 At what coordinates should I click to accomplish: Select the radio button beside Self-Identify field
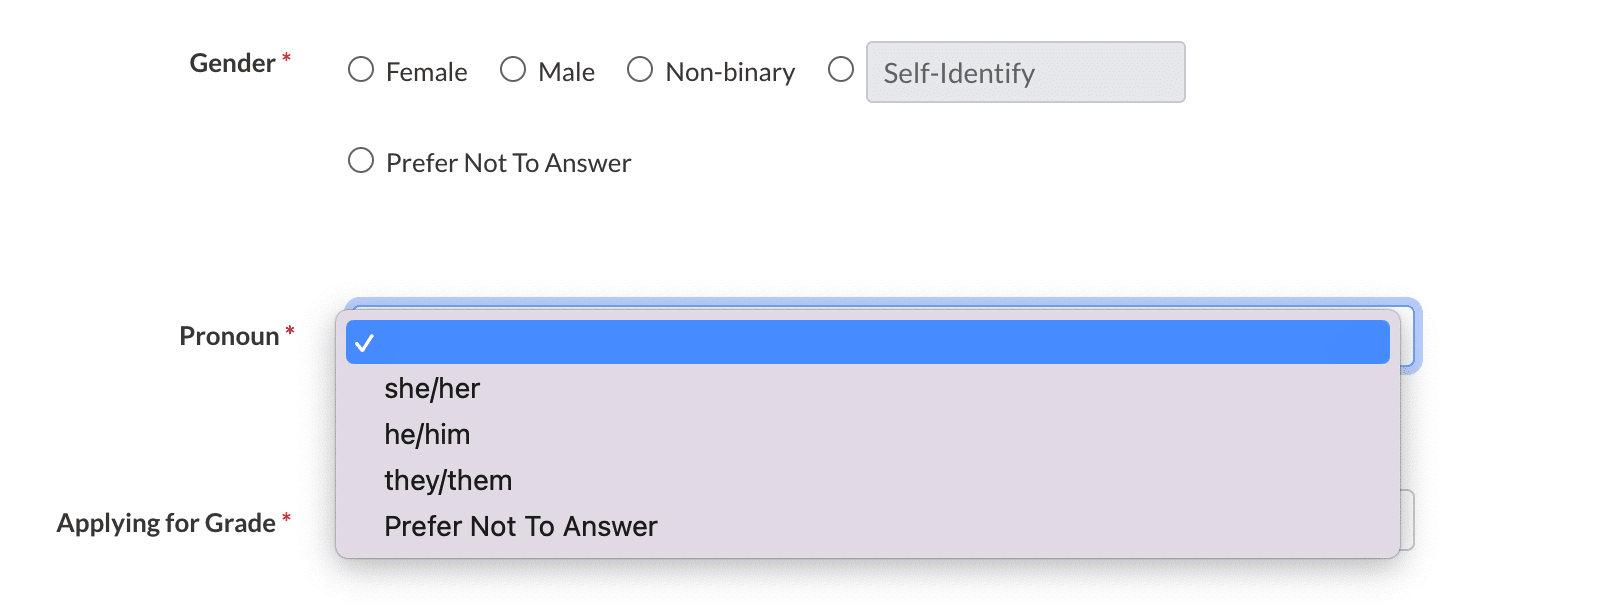(x=841, y=70)
